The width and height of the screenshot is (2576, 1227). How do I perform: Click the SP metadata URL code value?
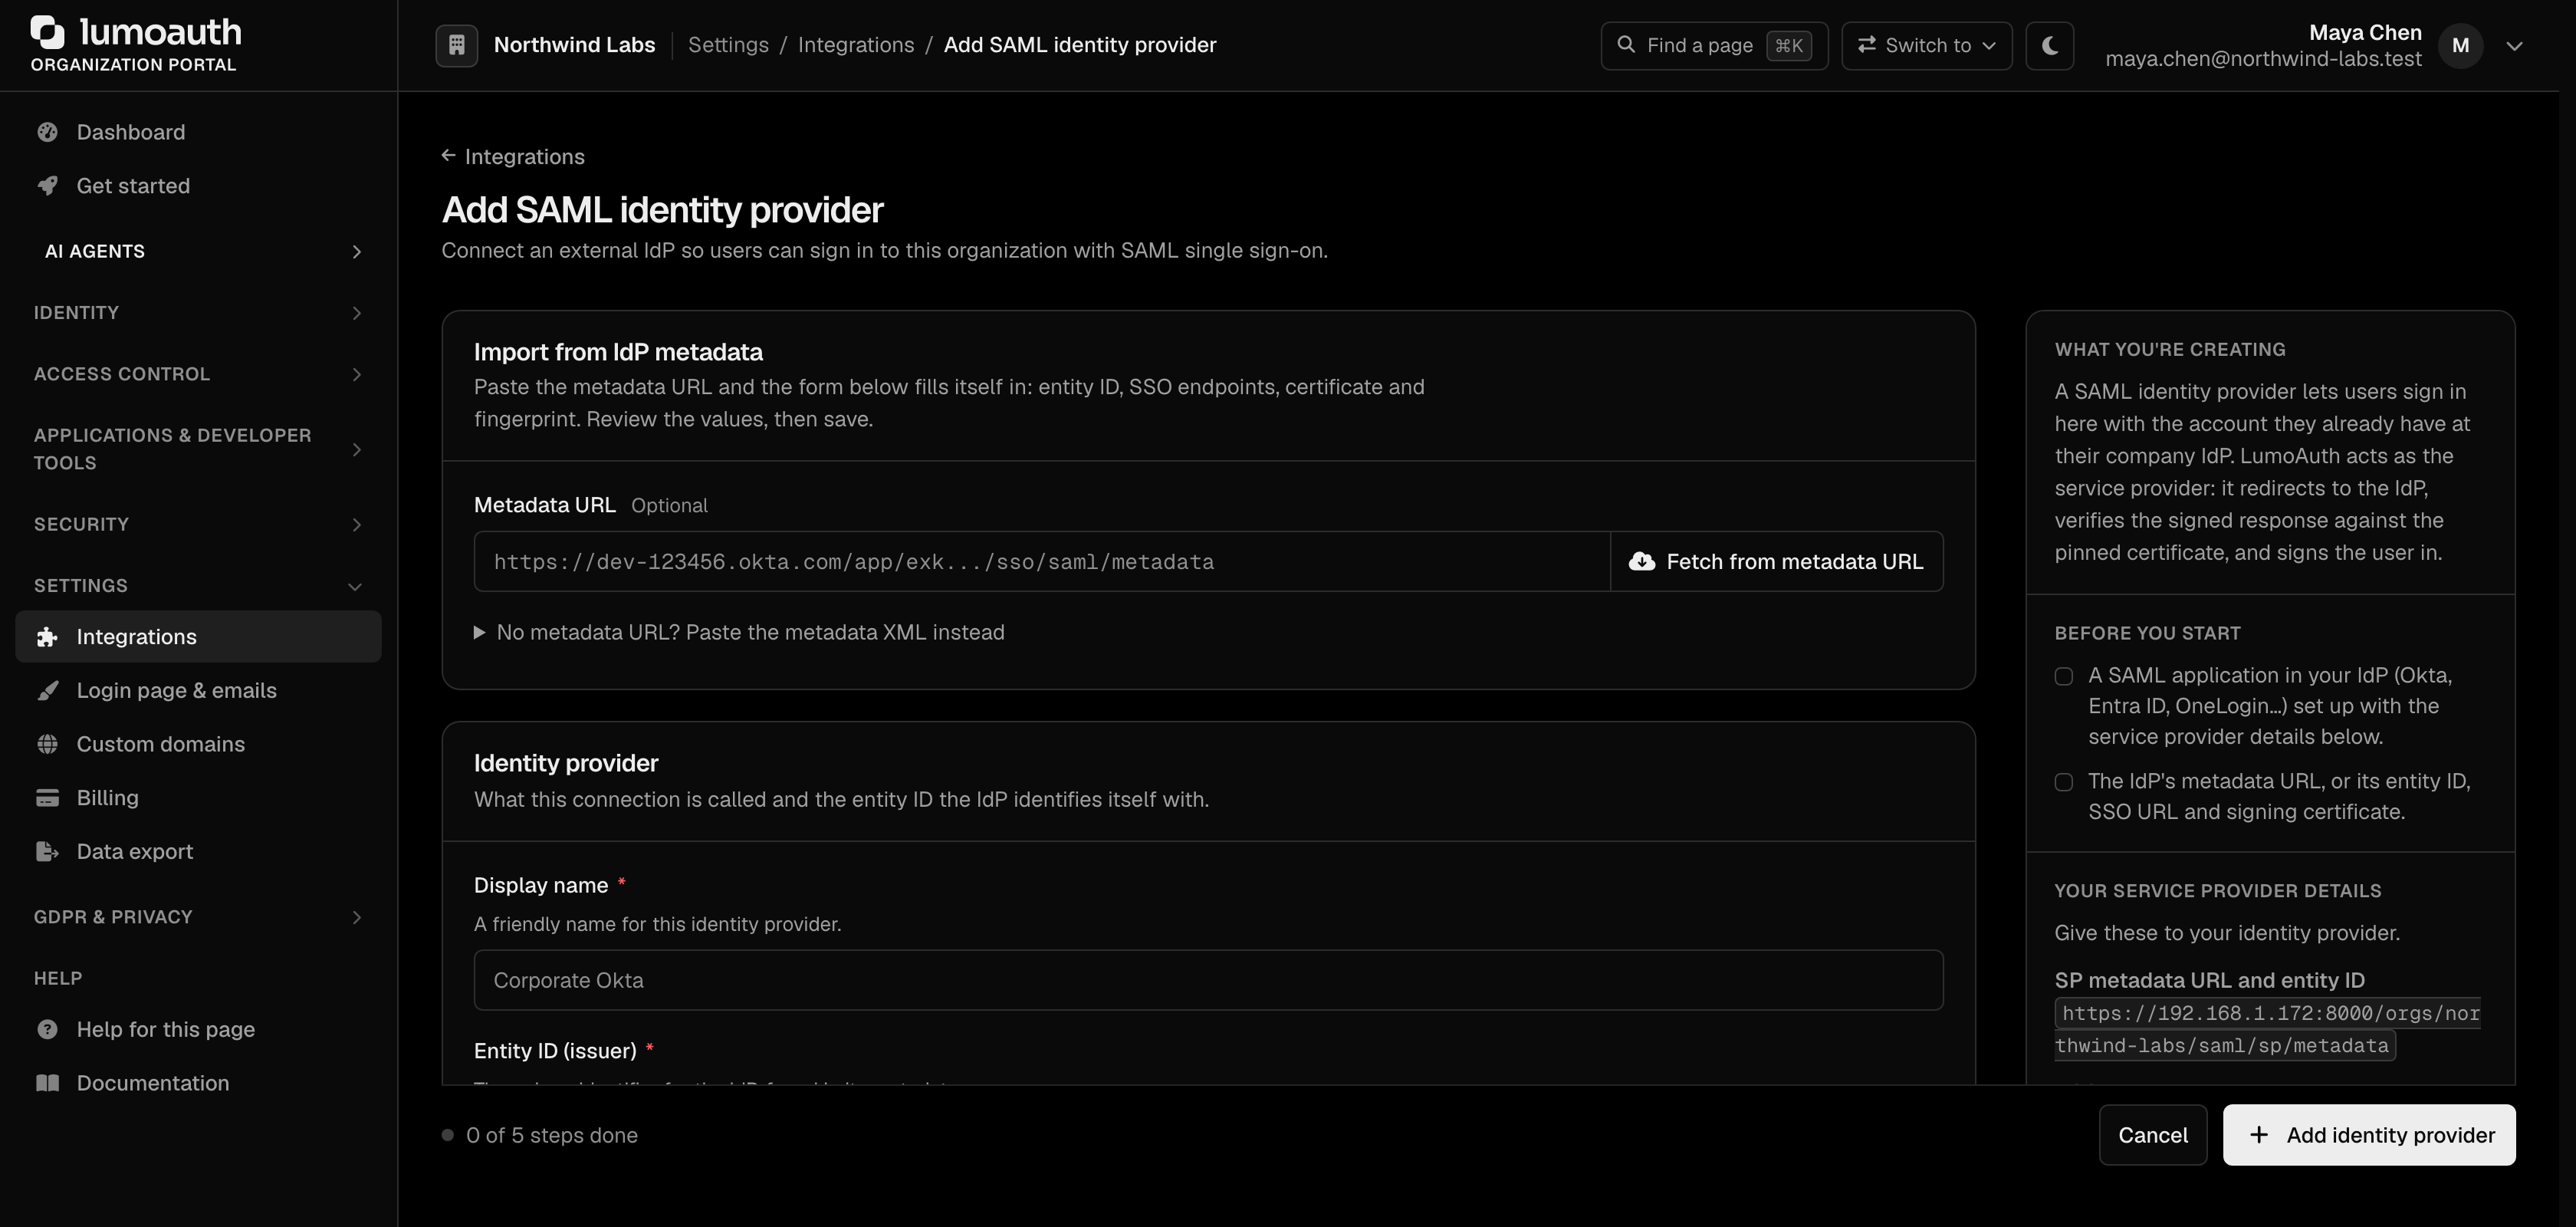(2267, 1029)
